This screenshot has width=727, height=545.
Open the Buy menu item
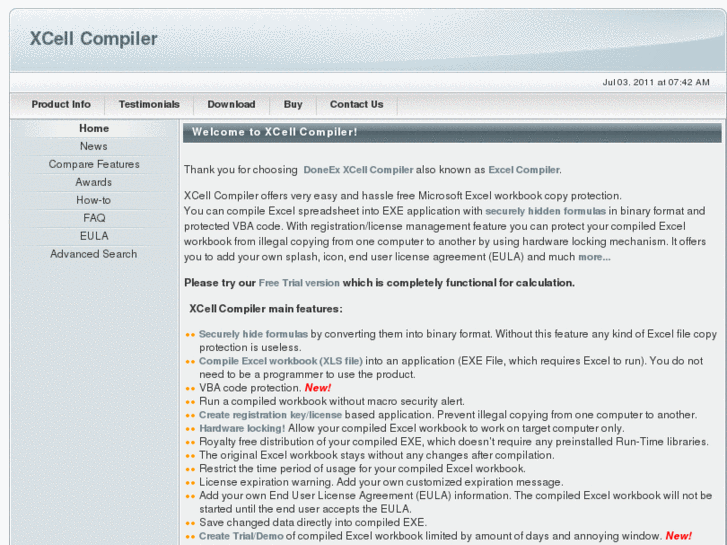pos(293,104)
